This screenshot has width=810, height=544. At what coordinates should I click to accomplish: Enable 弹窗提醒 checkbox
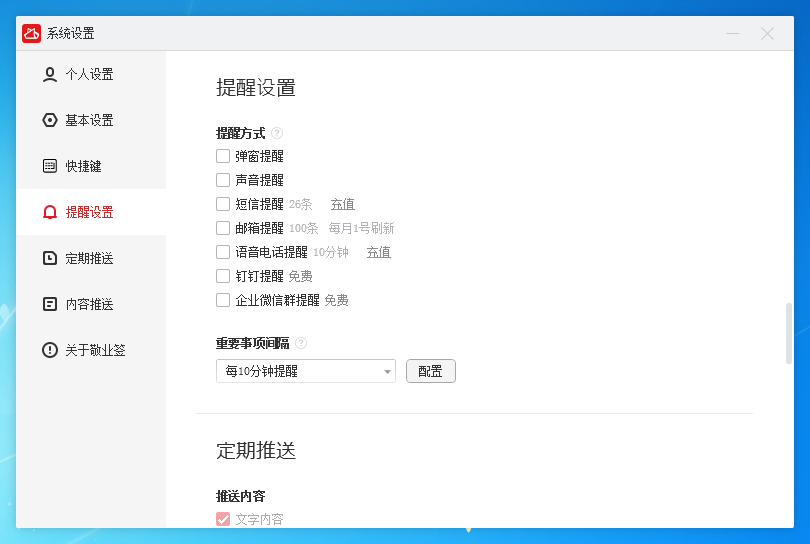[223, 156]
